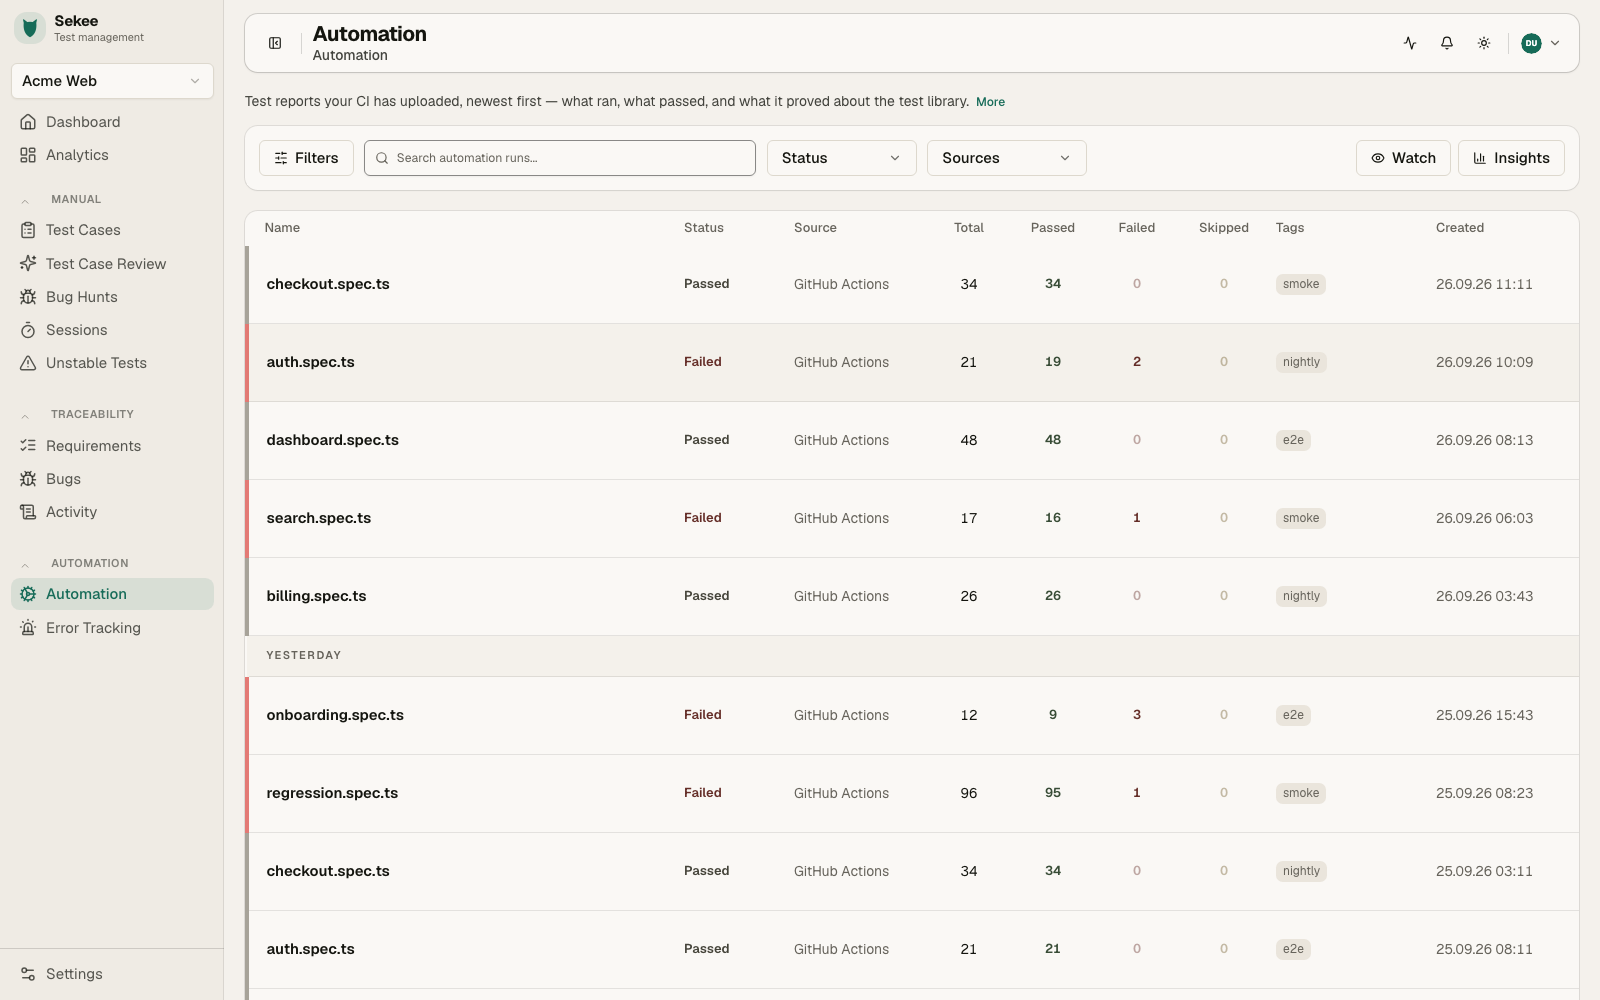Toggle the light/dark theme sun icon
This screenshot has height=1000, width=1600.
(x=1484, y=43)
